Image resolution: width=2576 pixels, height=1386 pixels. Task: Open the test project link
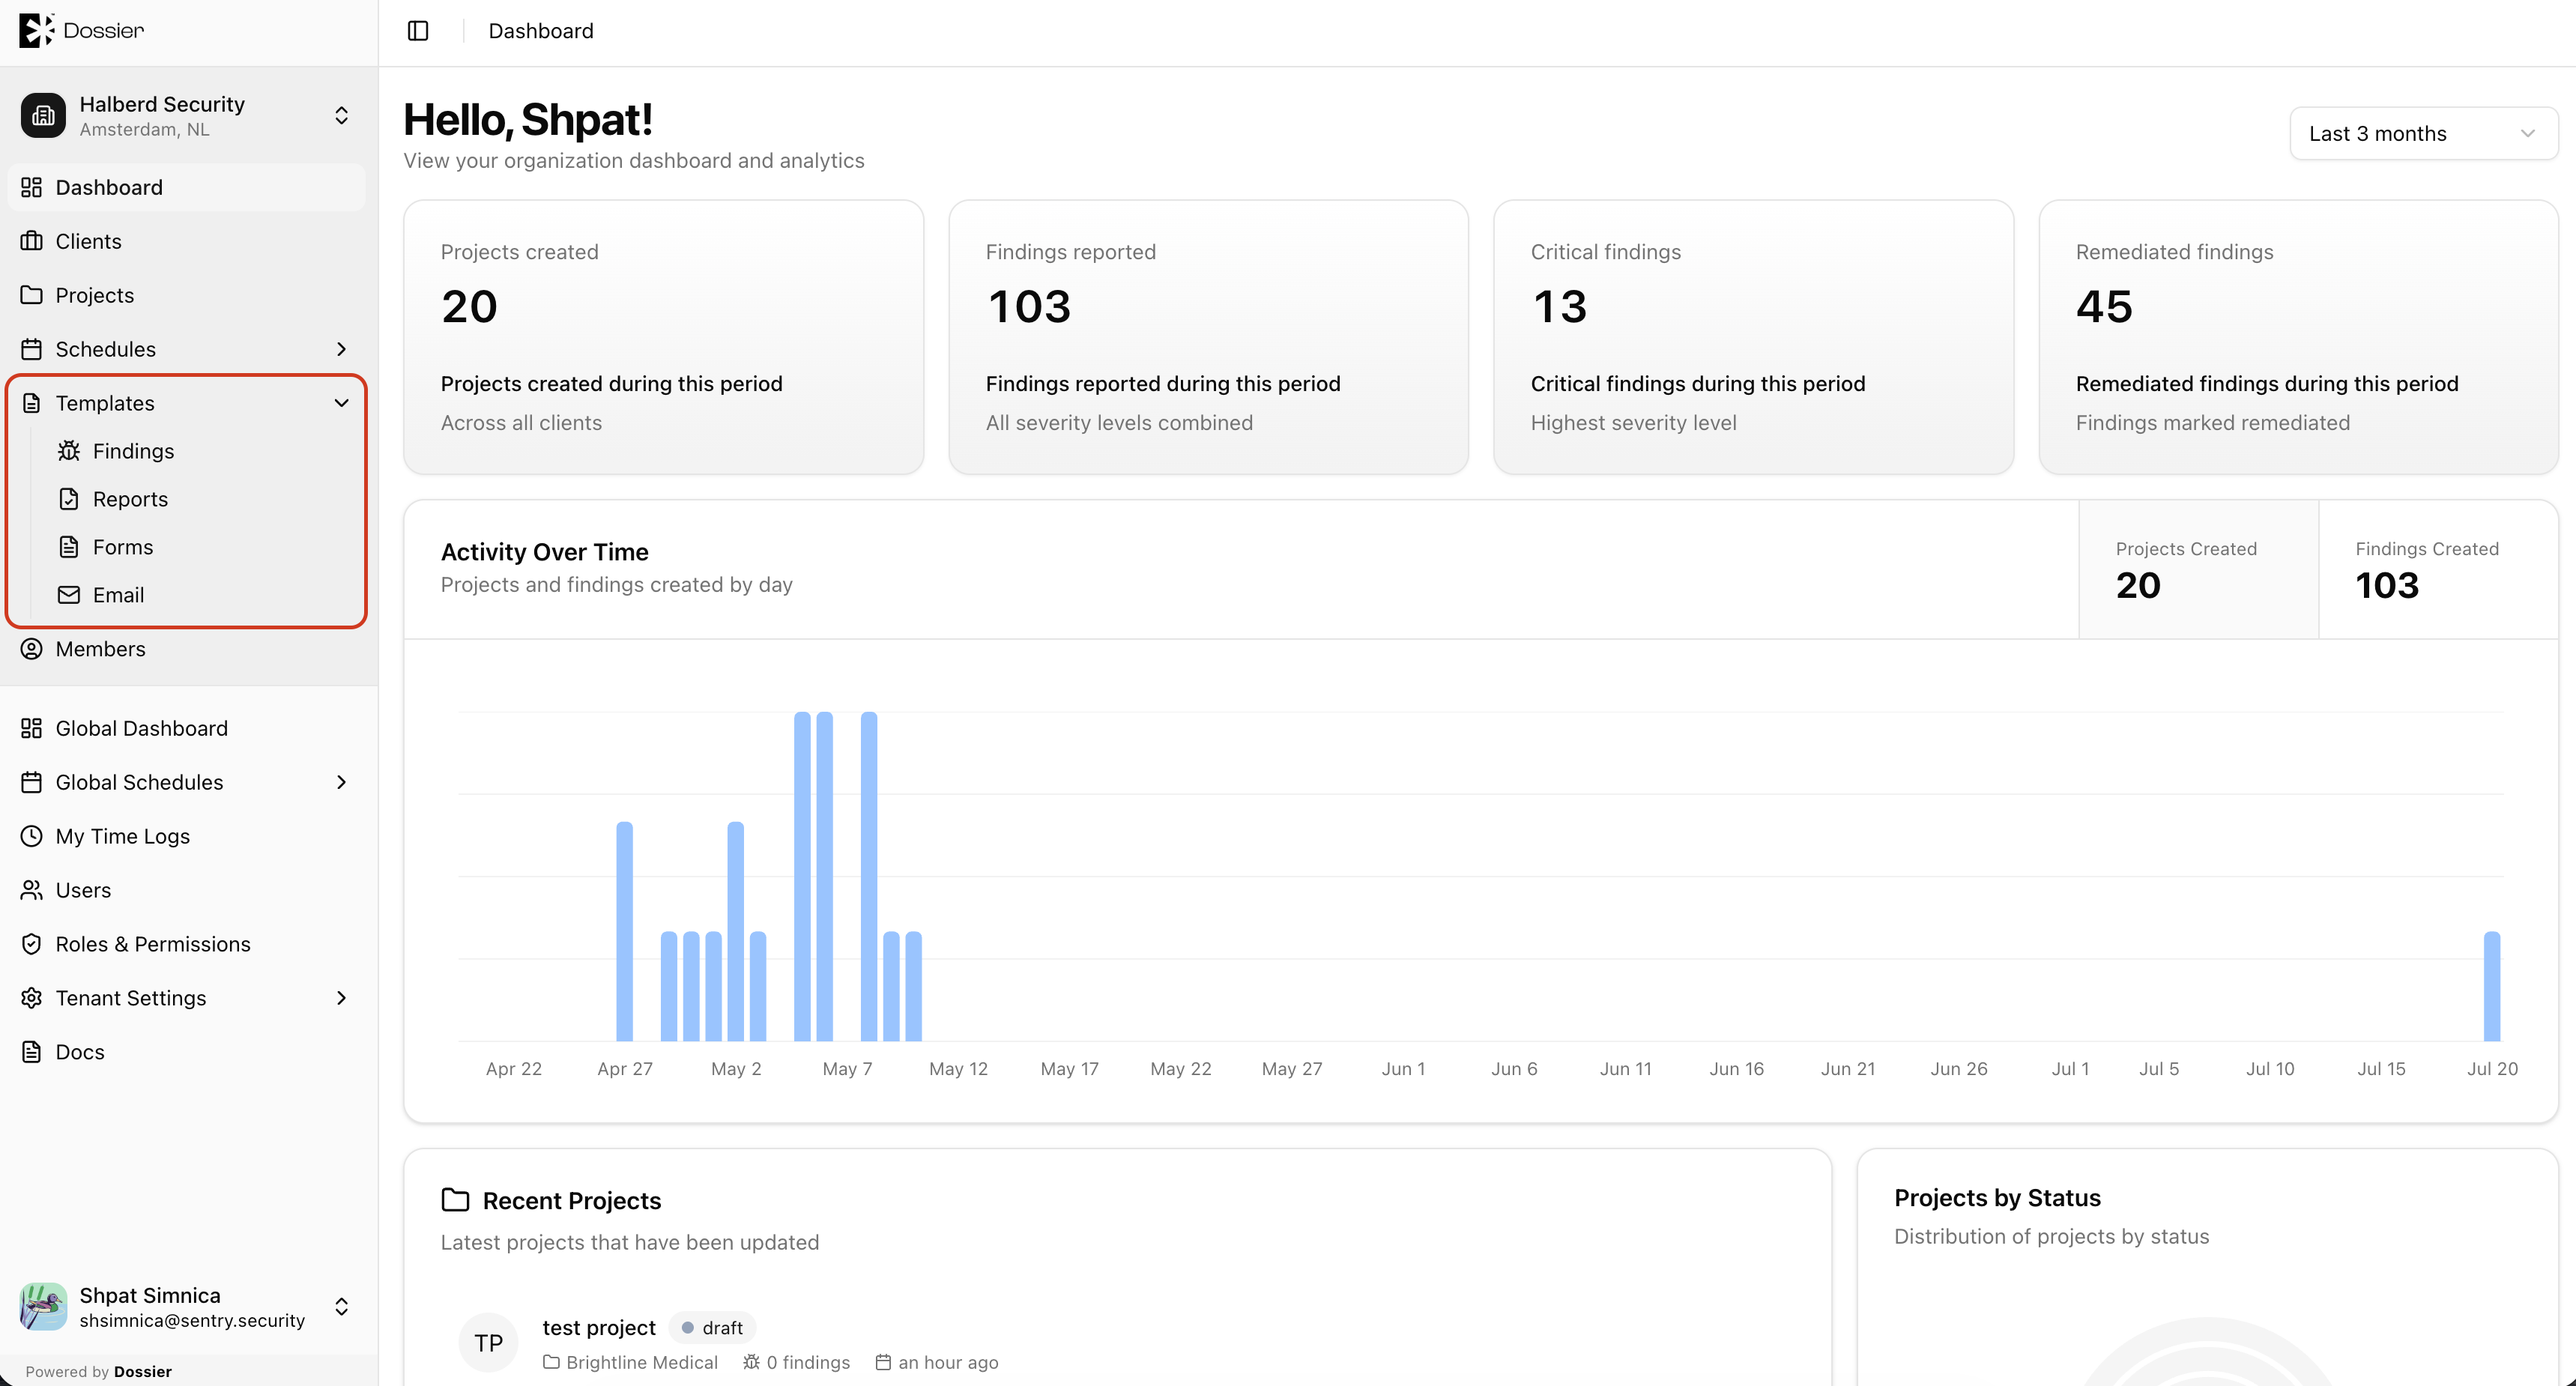pos(599,1328)
